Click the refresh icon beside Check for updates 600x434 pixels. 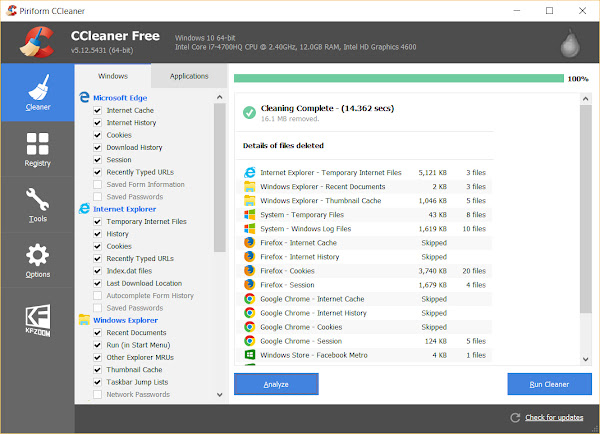pyautogui.click(x=515, y=418)
